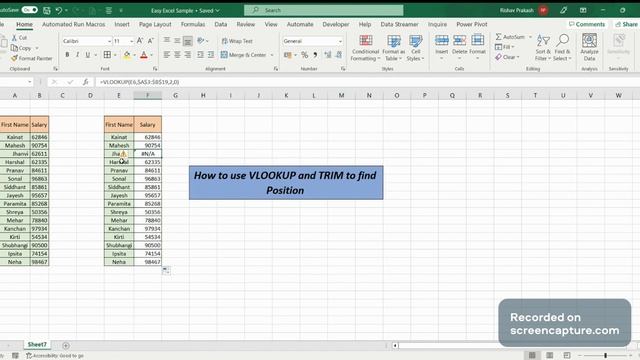Toggle Bottom Align
The image size is (640, 360).
(x=188, y=41)
